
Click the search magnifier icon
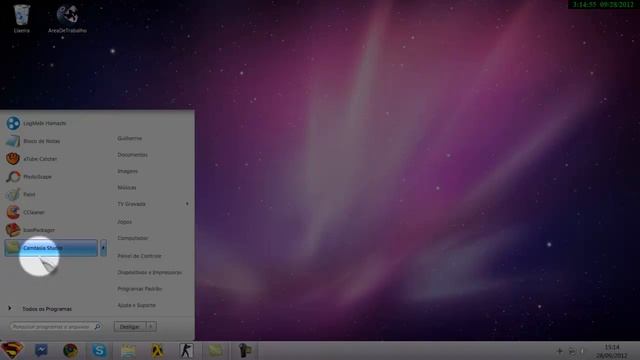98,327
